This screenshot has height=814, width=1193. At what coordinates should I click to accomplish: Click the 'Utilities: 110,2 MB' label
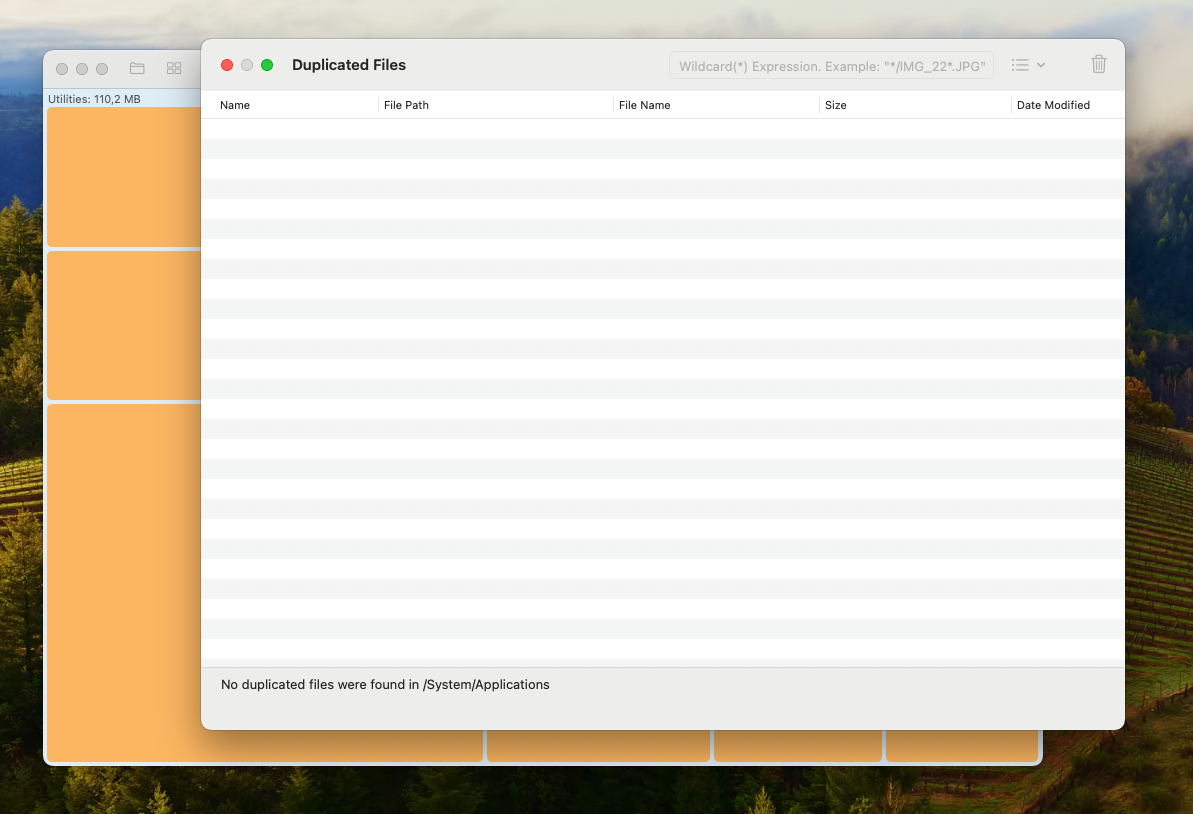(94, 99)
